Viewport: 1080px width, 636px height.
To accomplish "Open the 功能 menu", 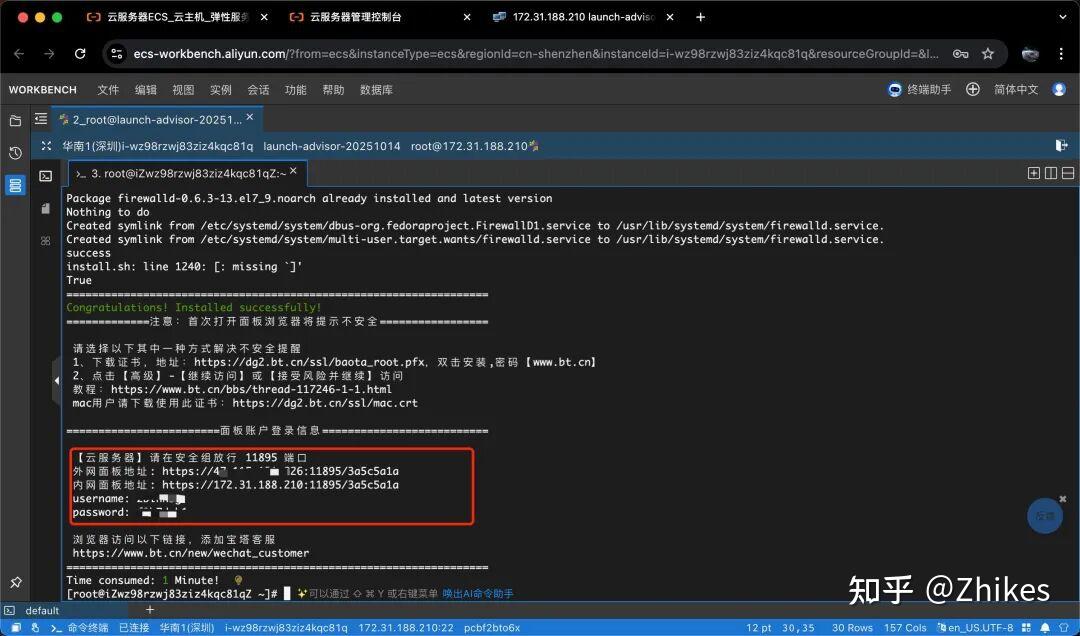I will click(295, 90).
